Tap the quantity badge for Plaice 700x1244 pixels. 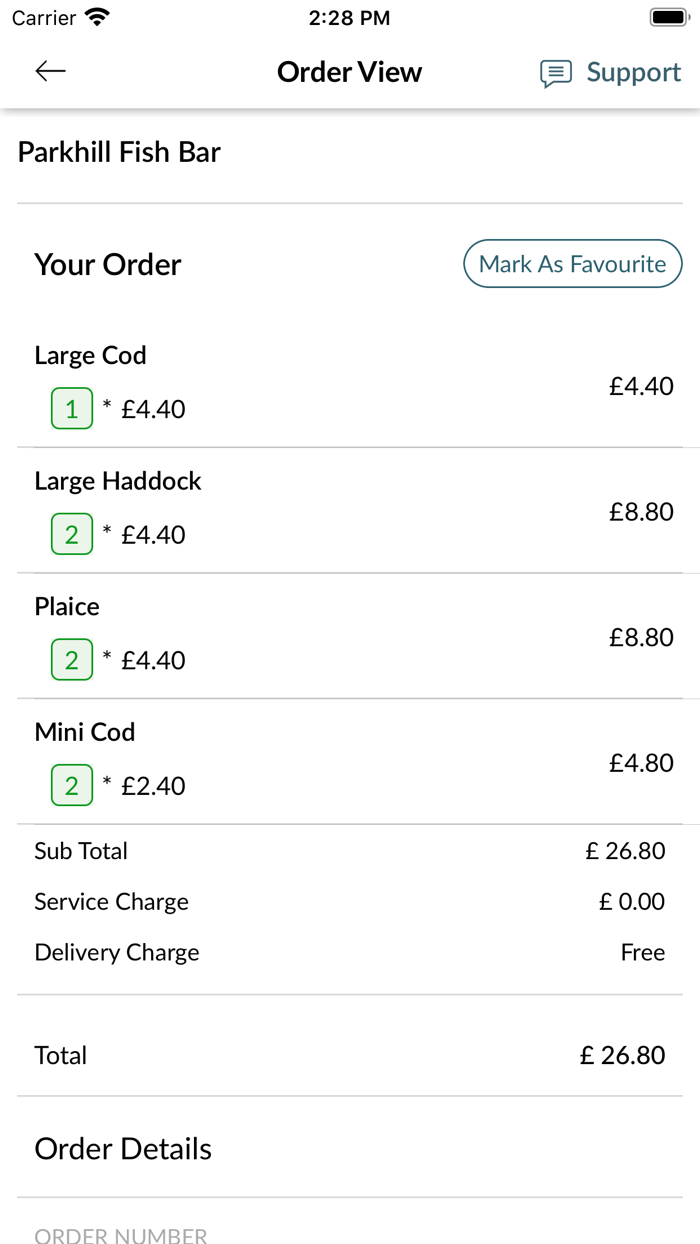[x=71, y=659]
